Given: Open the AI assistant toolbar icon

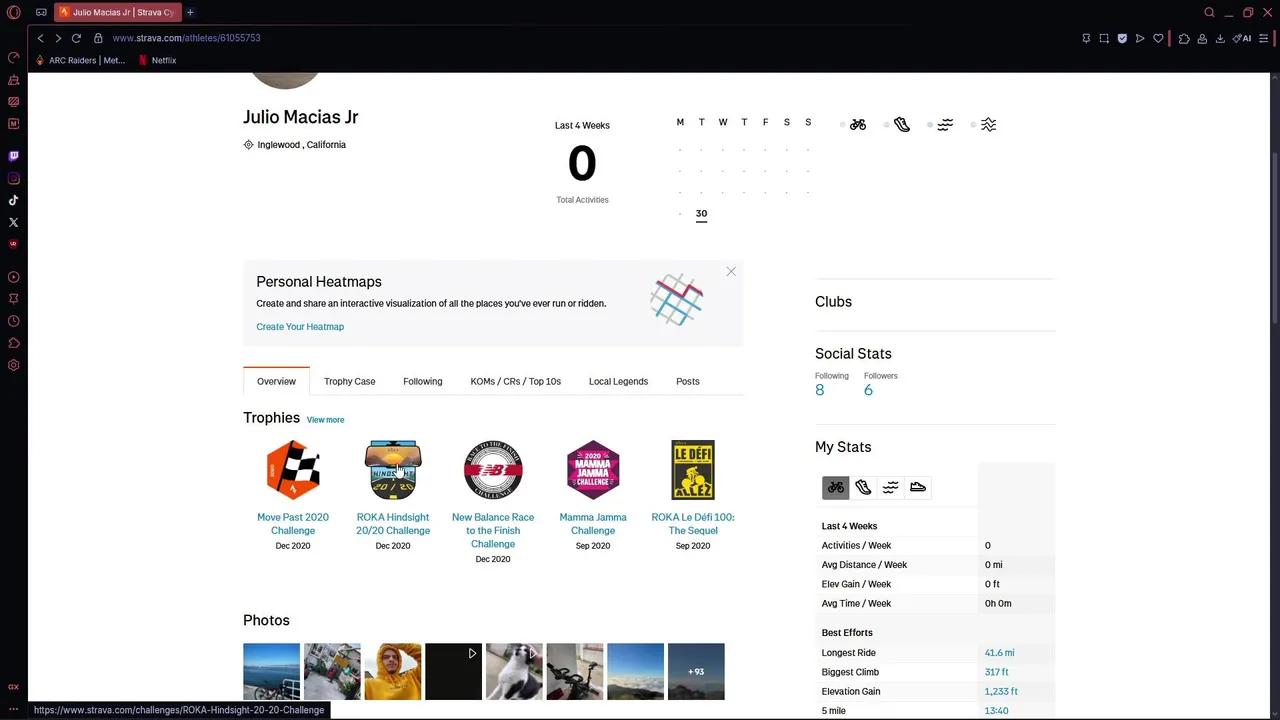Looking at the screenshot, I should [1243, 38].
